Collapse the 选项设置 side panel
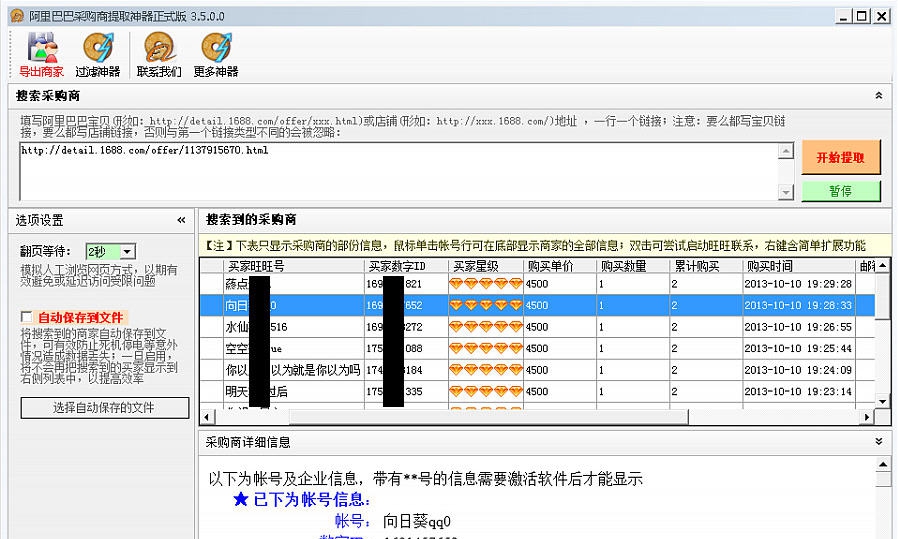 [x=182, y=220]
